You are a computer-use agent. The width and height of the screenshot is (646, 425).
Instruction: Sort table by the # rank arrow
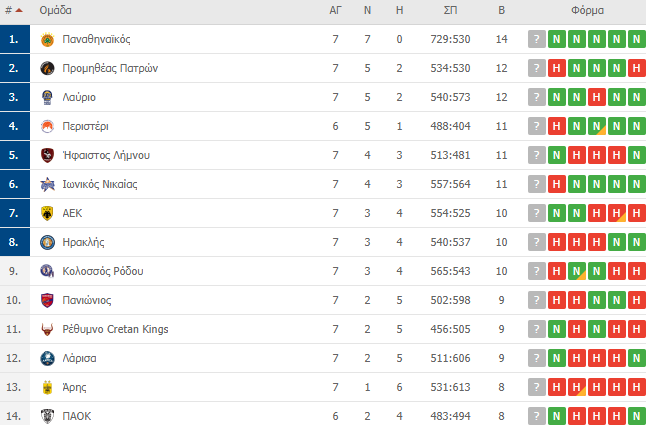pyautogui.click(x=19, y=10)
